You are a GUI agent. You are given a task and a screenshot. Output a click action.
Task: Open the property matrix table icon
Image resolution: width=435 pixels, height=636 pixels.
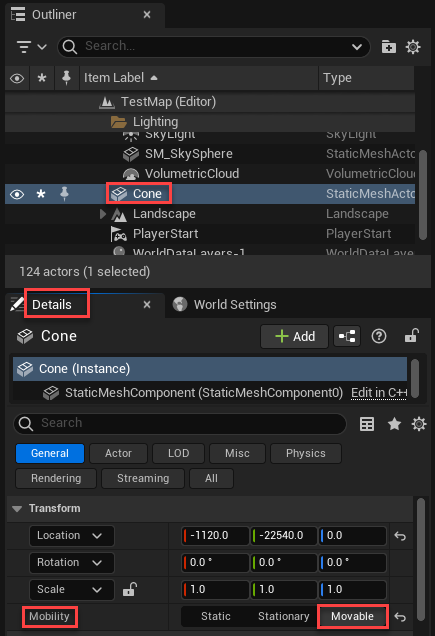(367, 424)
